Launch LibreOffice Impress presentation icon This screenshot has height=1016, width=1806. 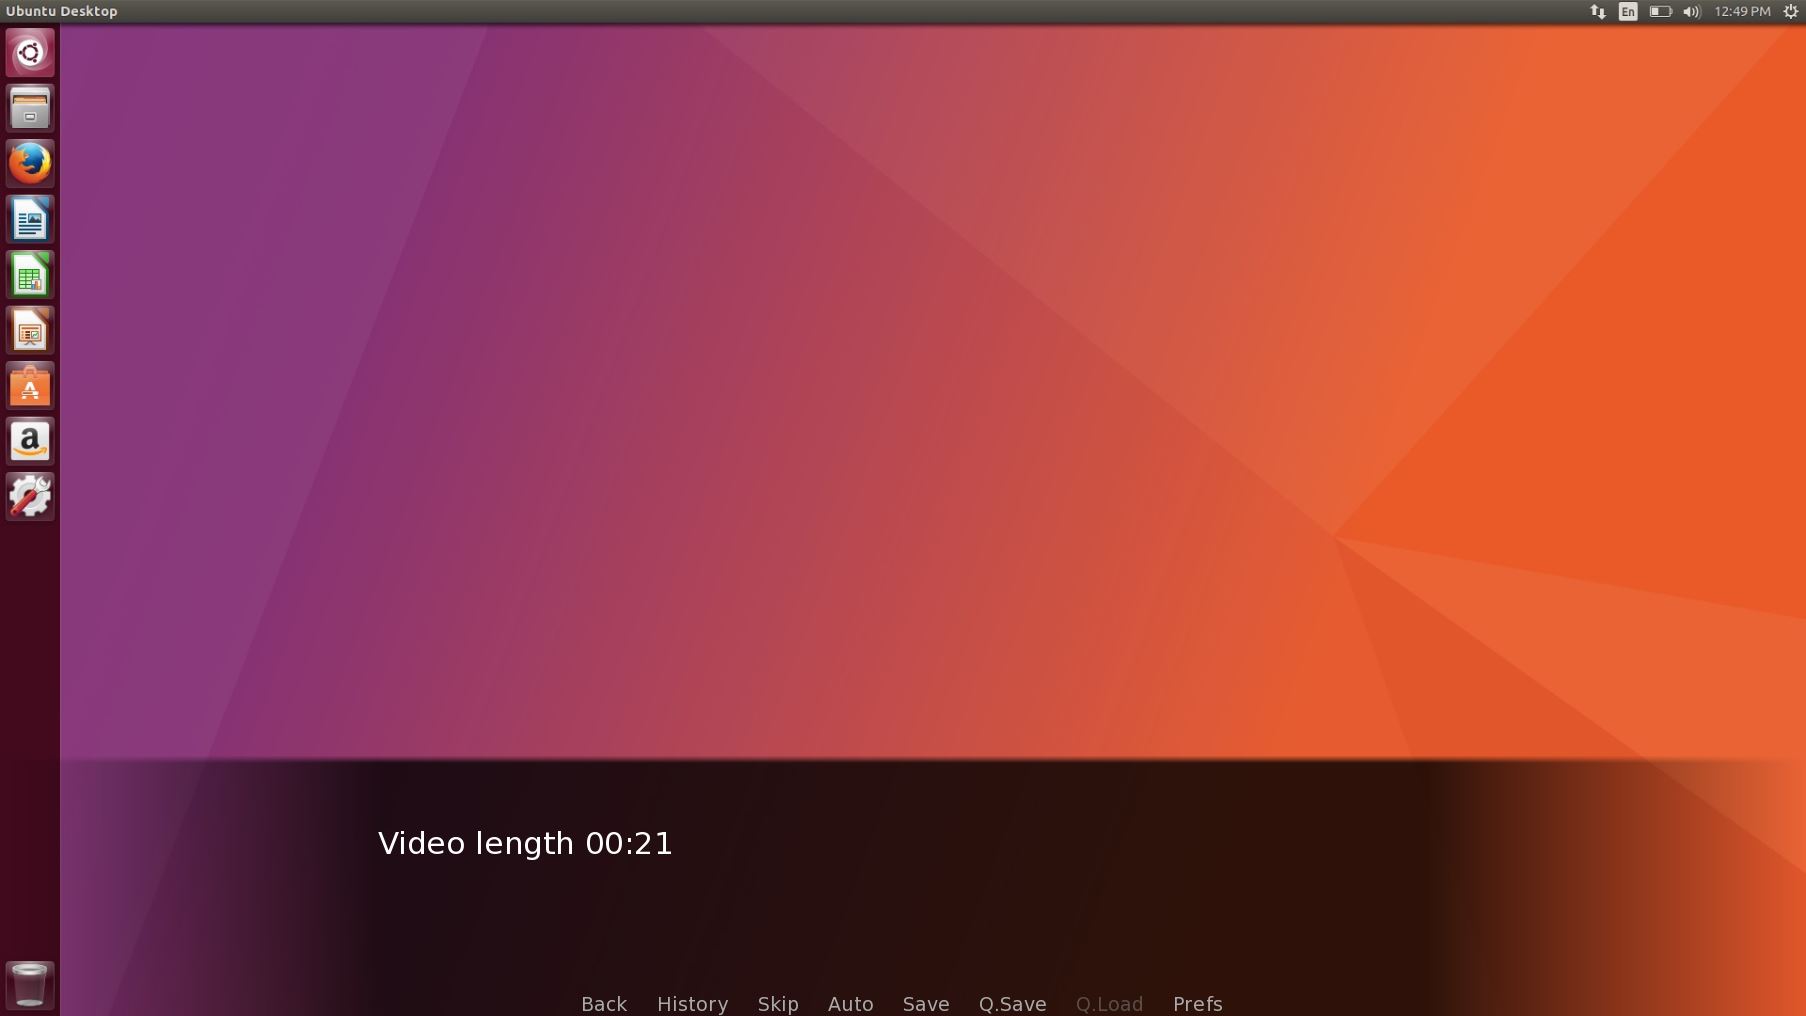click(x=30, y=331)
